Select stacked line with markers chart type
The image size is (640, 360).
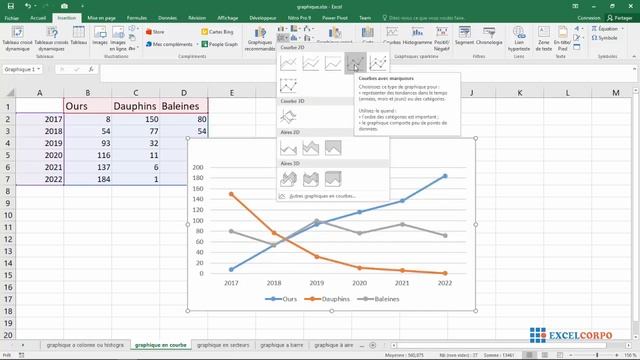coord(378,63)
